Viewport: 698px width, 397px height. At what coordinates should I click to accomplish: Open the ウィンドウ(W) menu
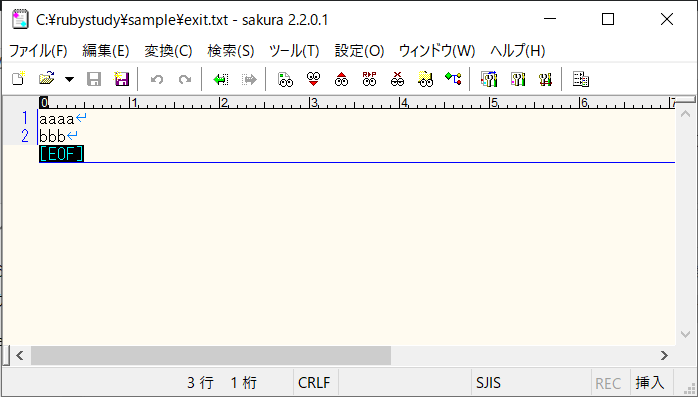click(437, 51)
